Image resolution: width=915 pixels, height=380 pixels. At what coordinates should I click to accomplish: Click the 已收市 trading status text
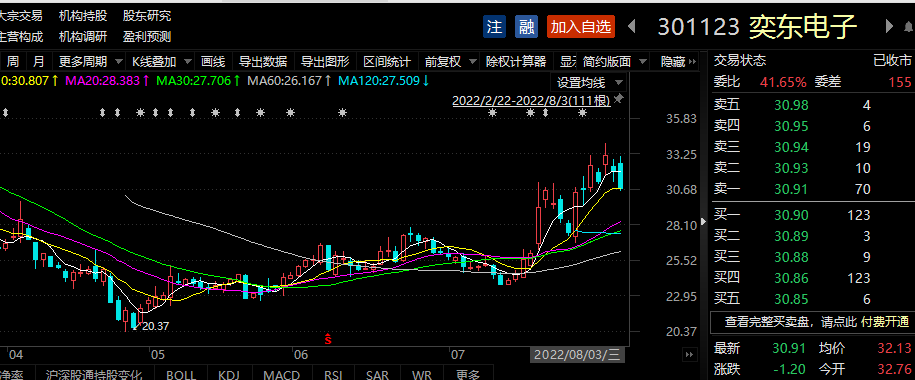click(892, 61)
